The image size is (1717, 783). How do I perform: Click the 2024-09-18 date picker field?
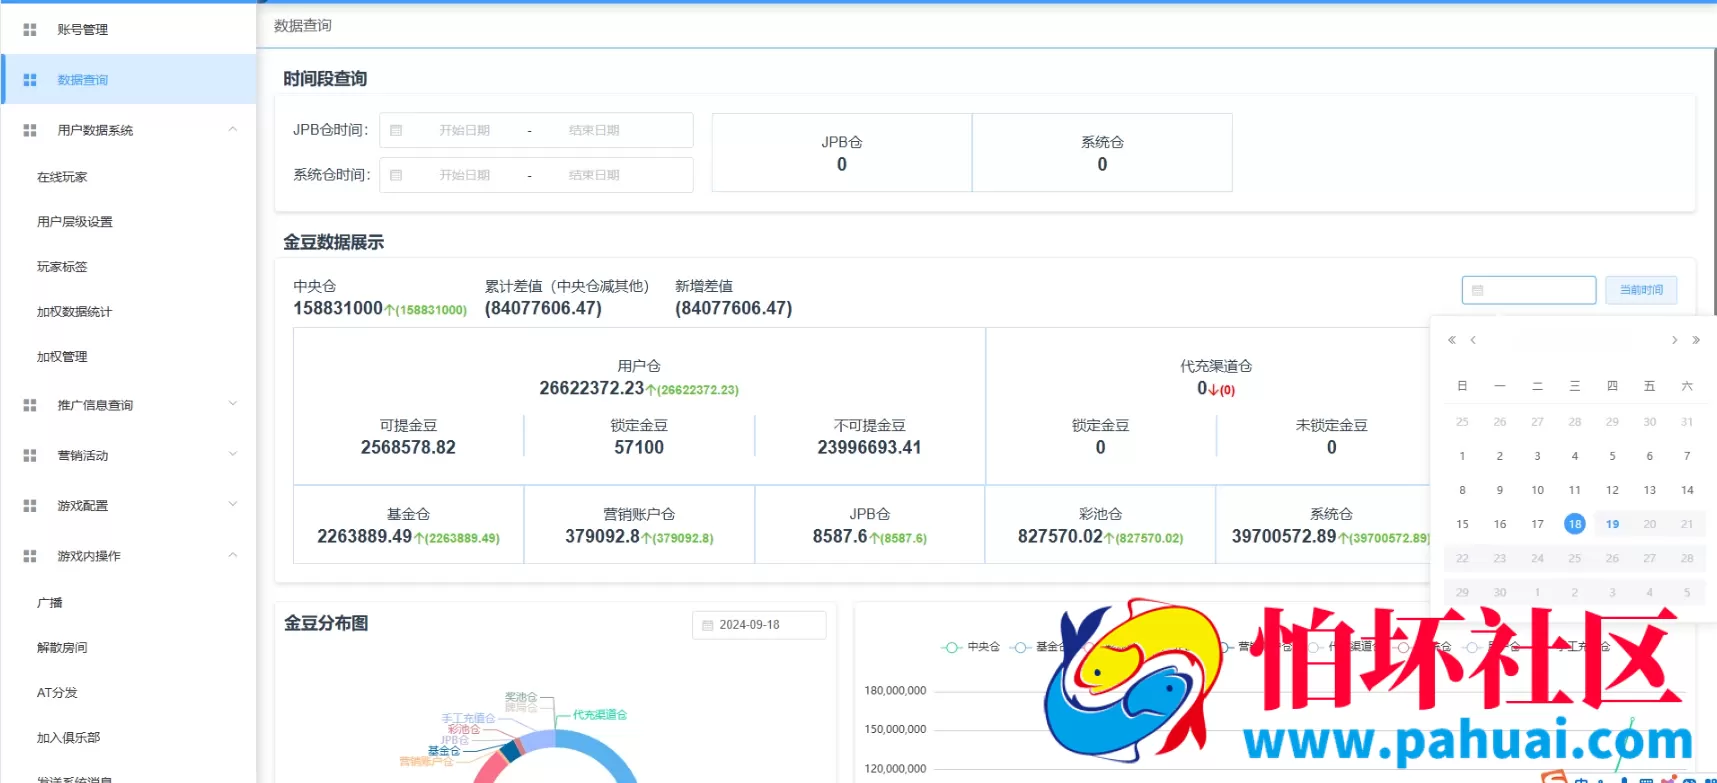(759, 625)
